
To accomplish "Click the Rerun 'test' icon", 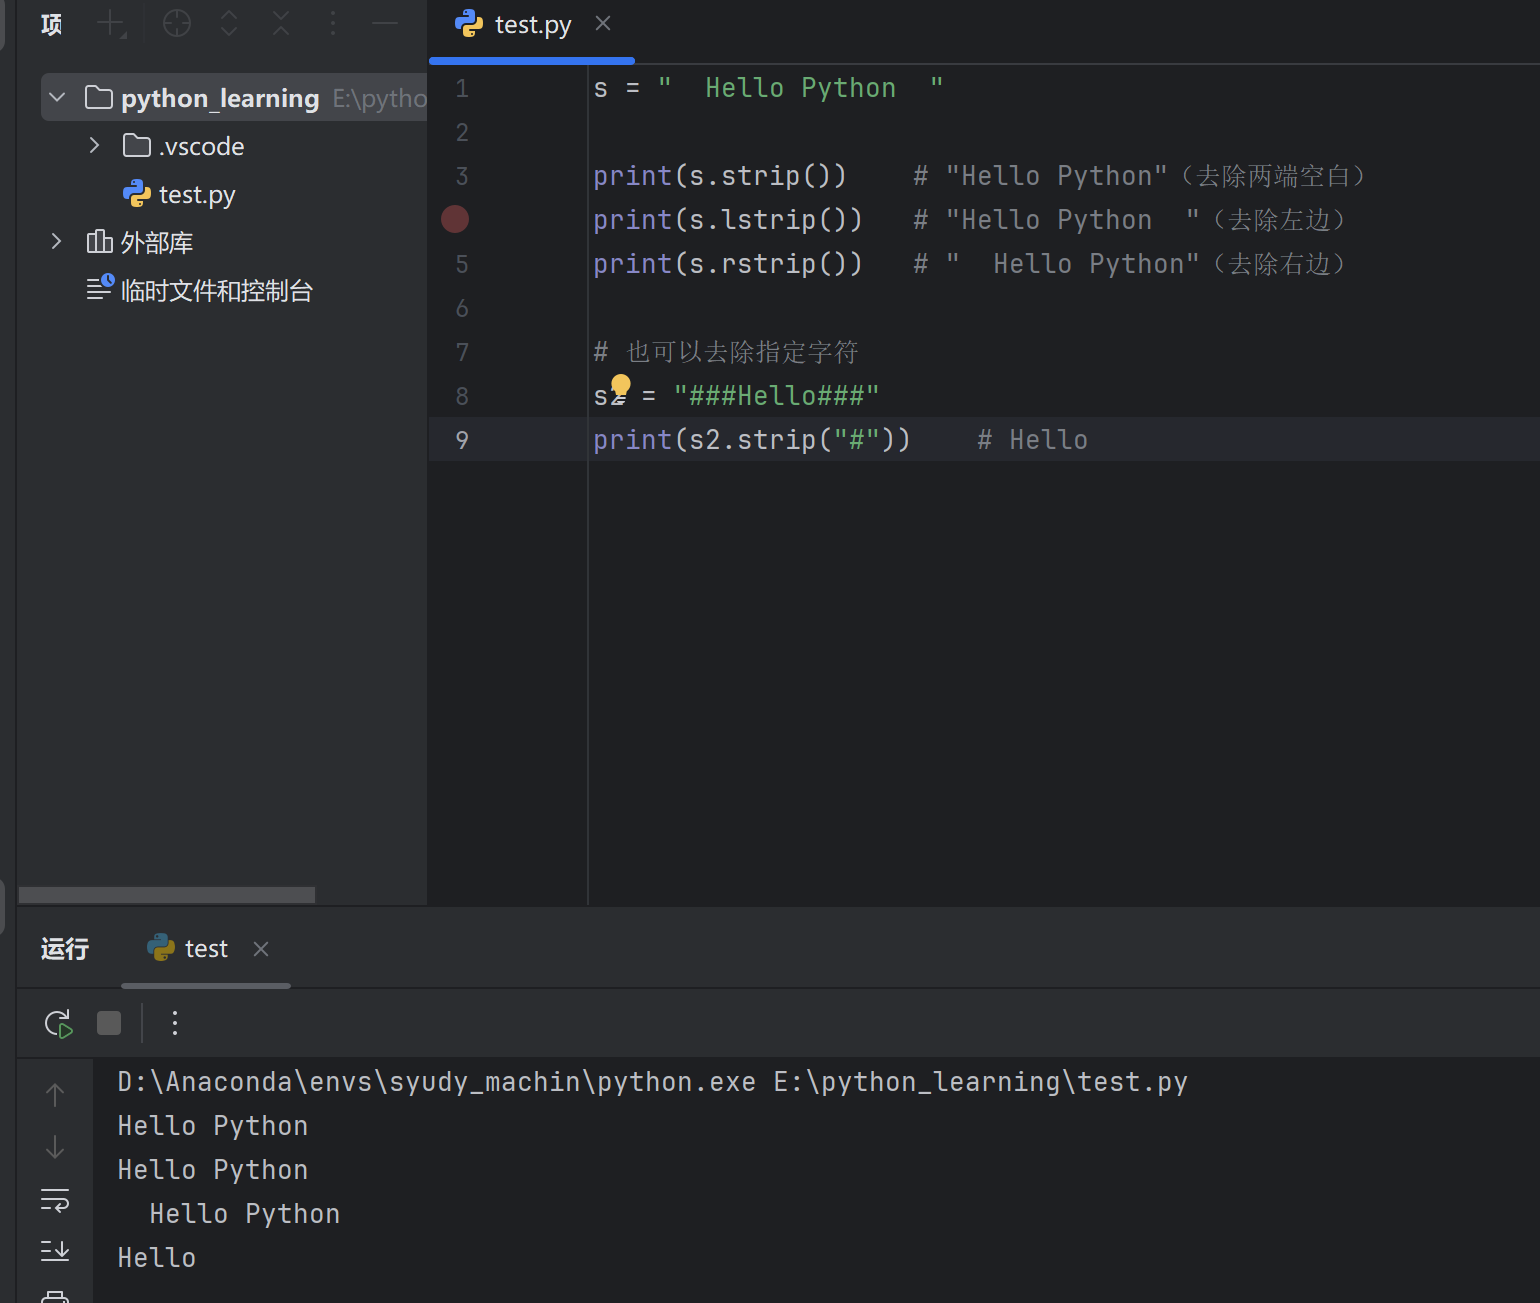I will 58,1023.
